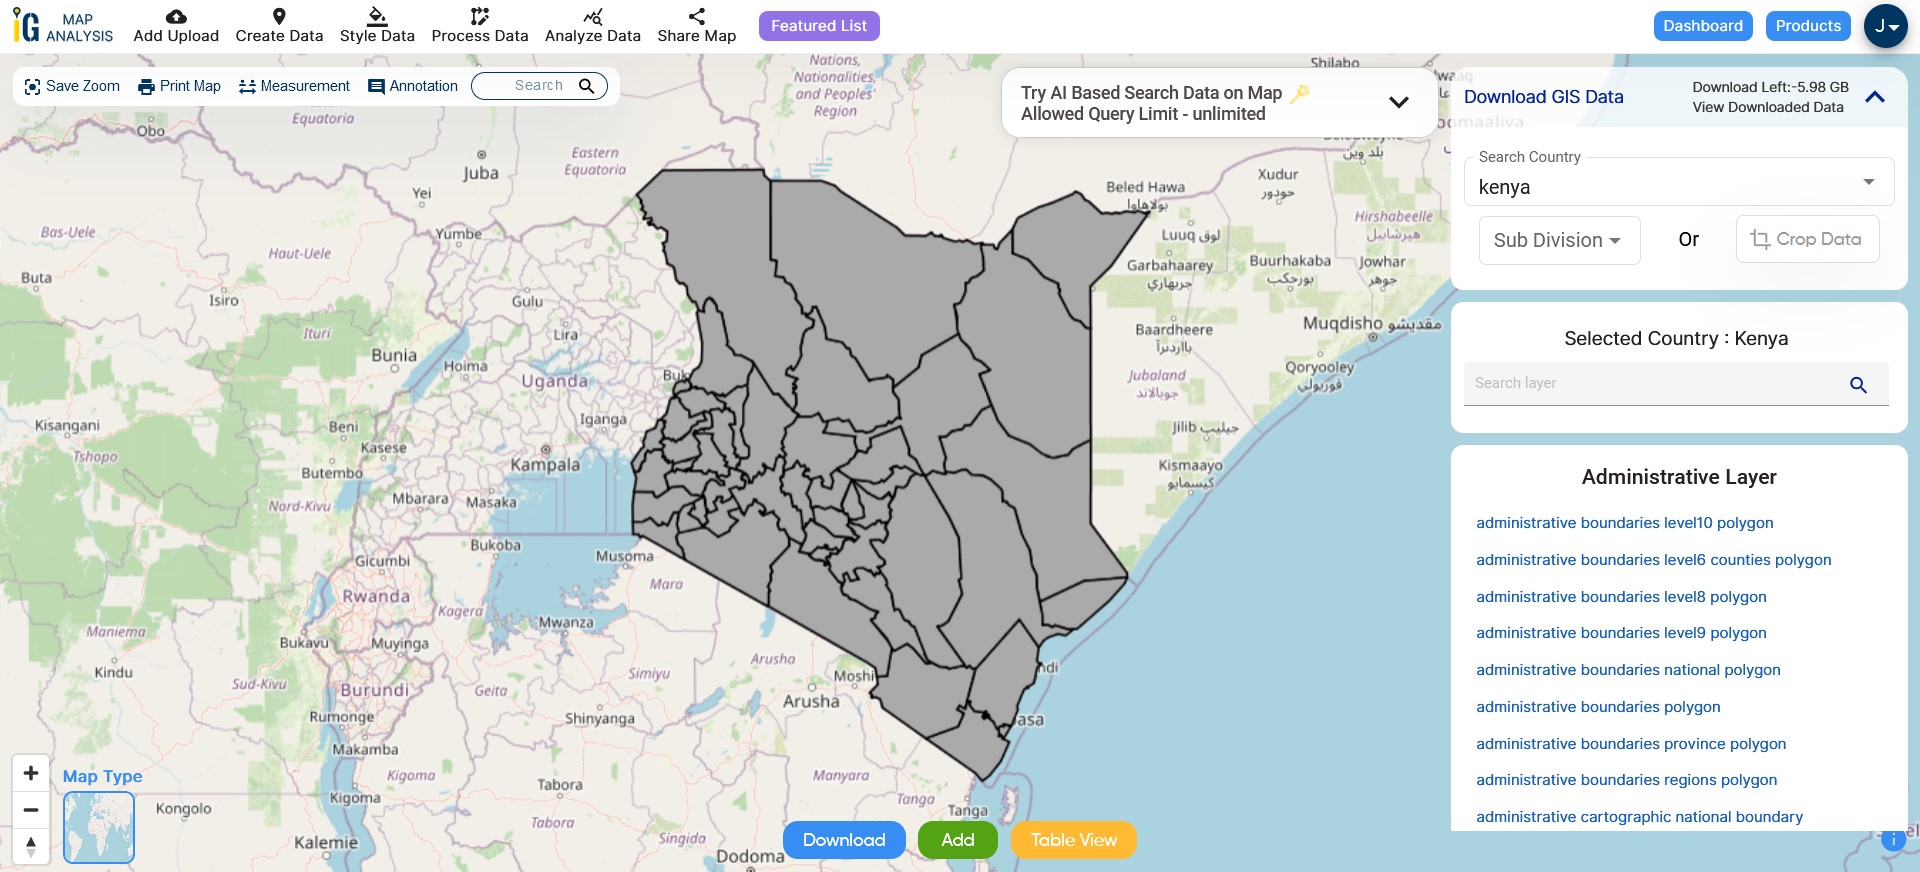The width and height of the screenshot is (1920, 872).
Task: Click the Analyze Data icon
Action: click(593, 16)
